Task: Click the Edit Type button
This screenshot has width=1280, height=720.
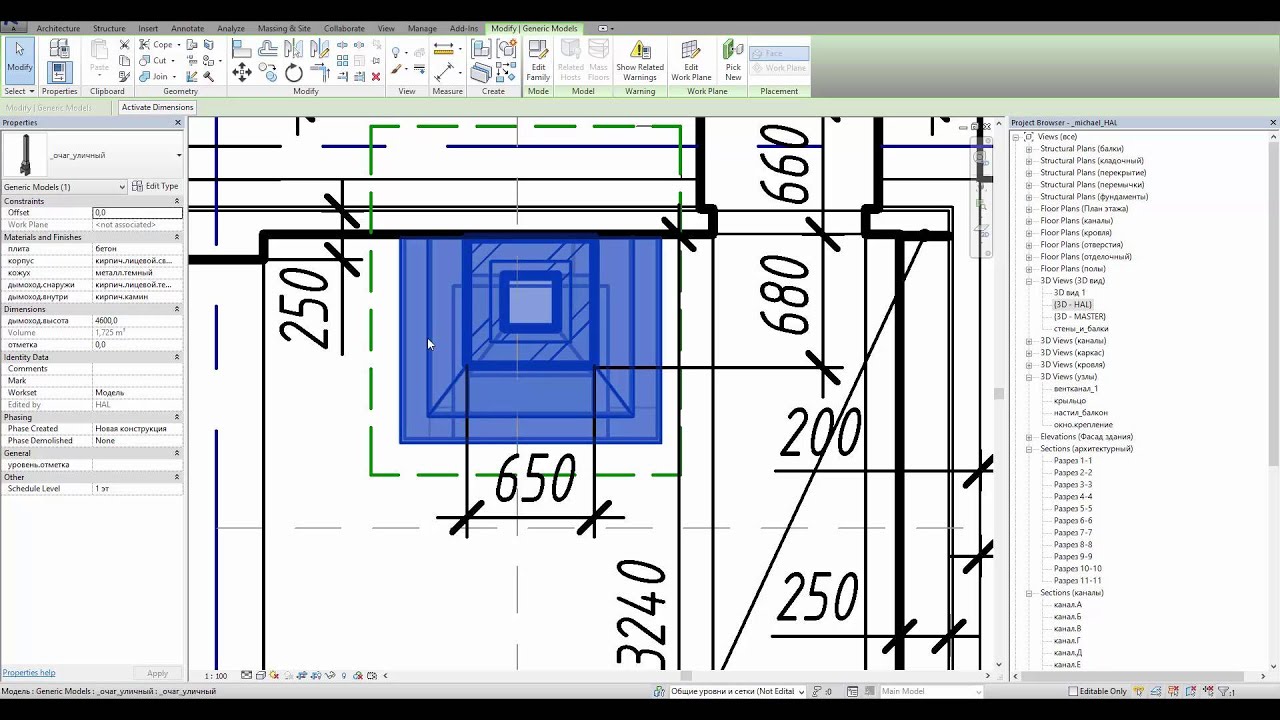Action: click(156, 186)
